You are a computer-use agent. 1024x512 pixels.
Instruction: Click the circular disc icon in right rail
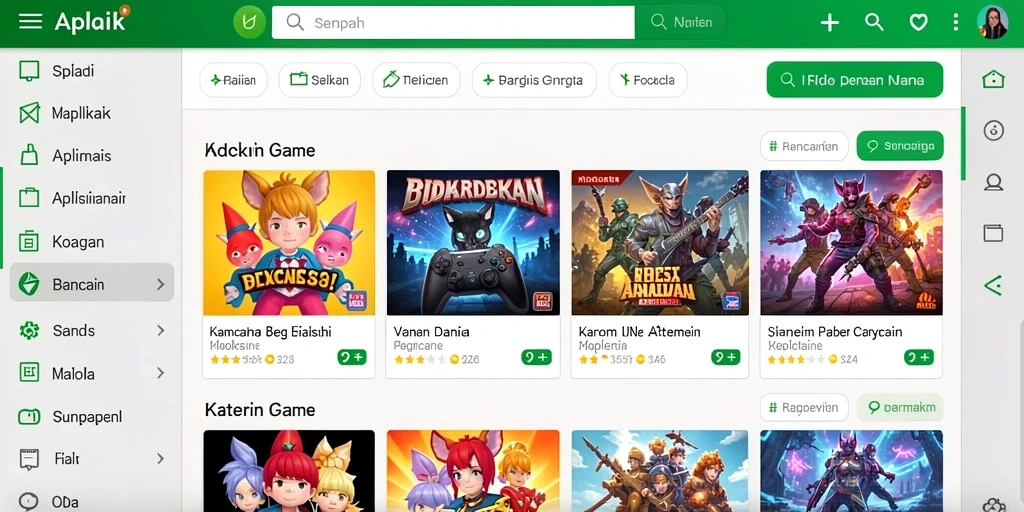[x=993, y=131]
